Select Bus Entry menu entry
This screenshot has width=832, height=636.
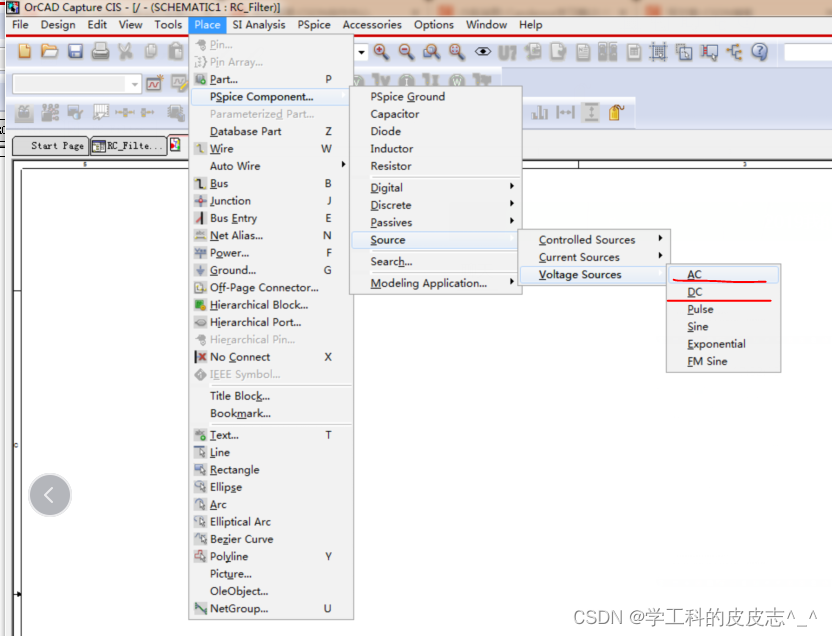(x=271, y=219)
